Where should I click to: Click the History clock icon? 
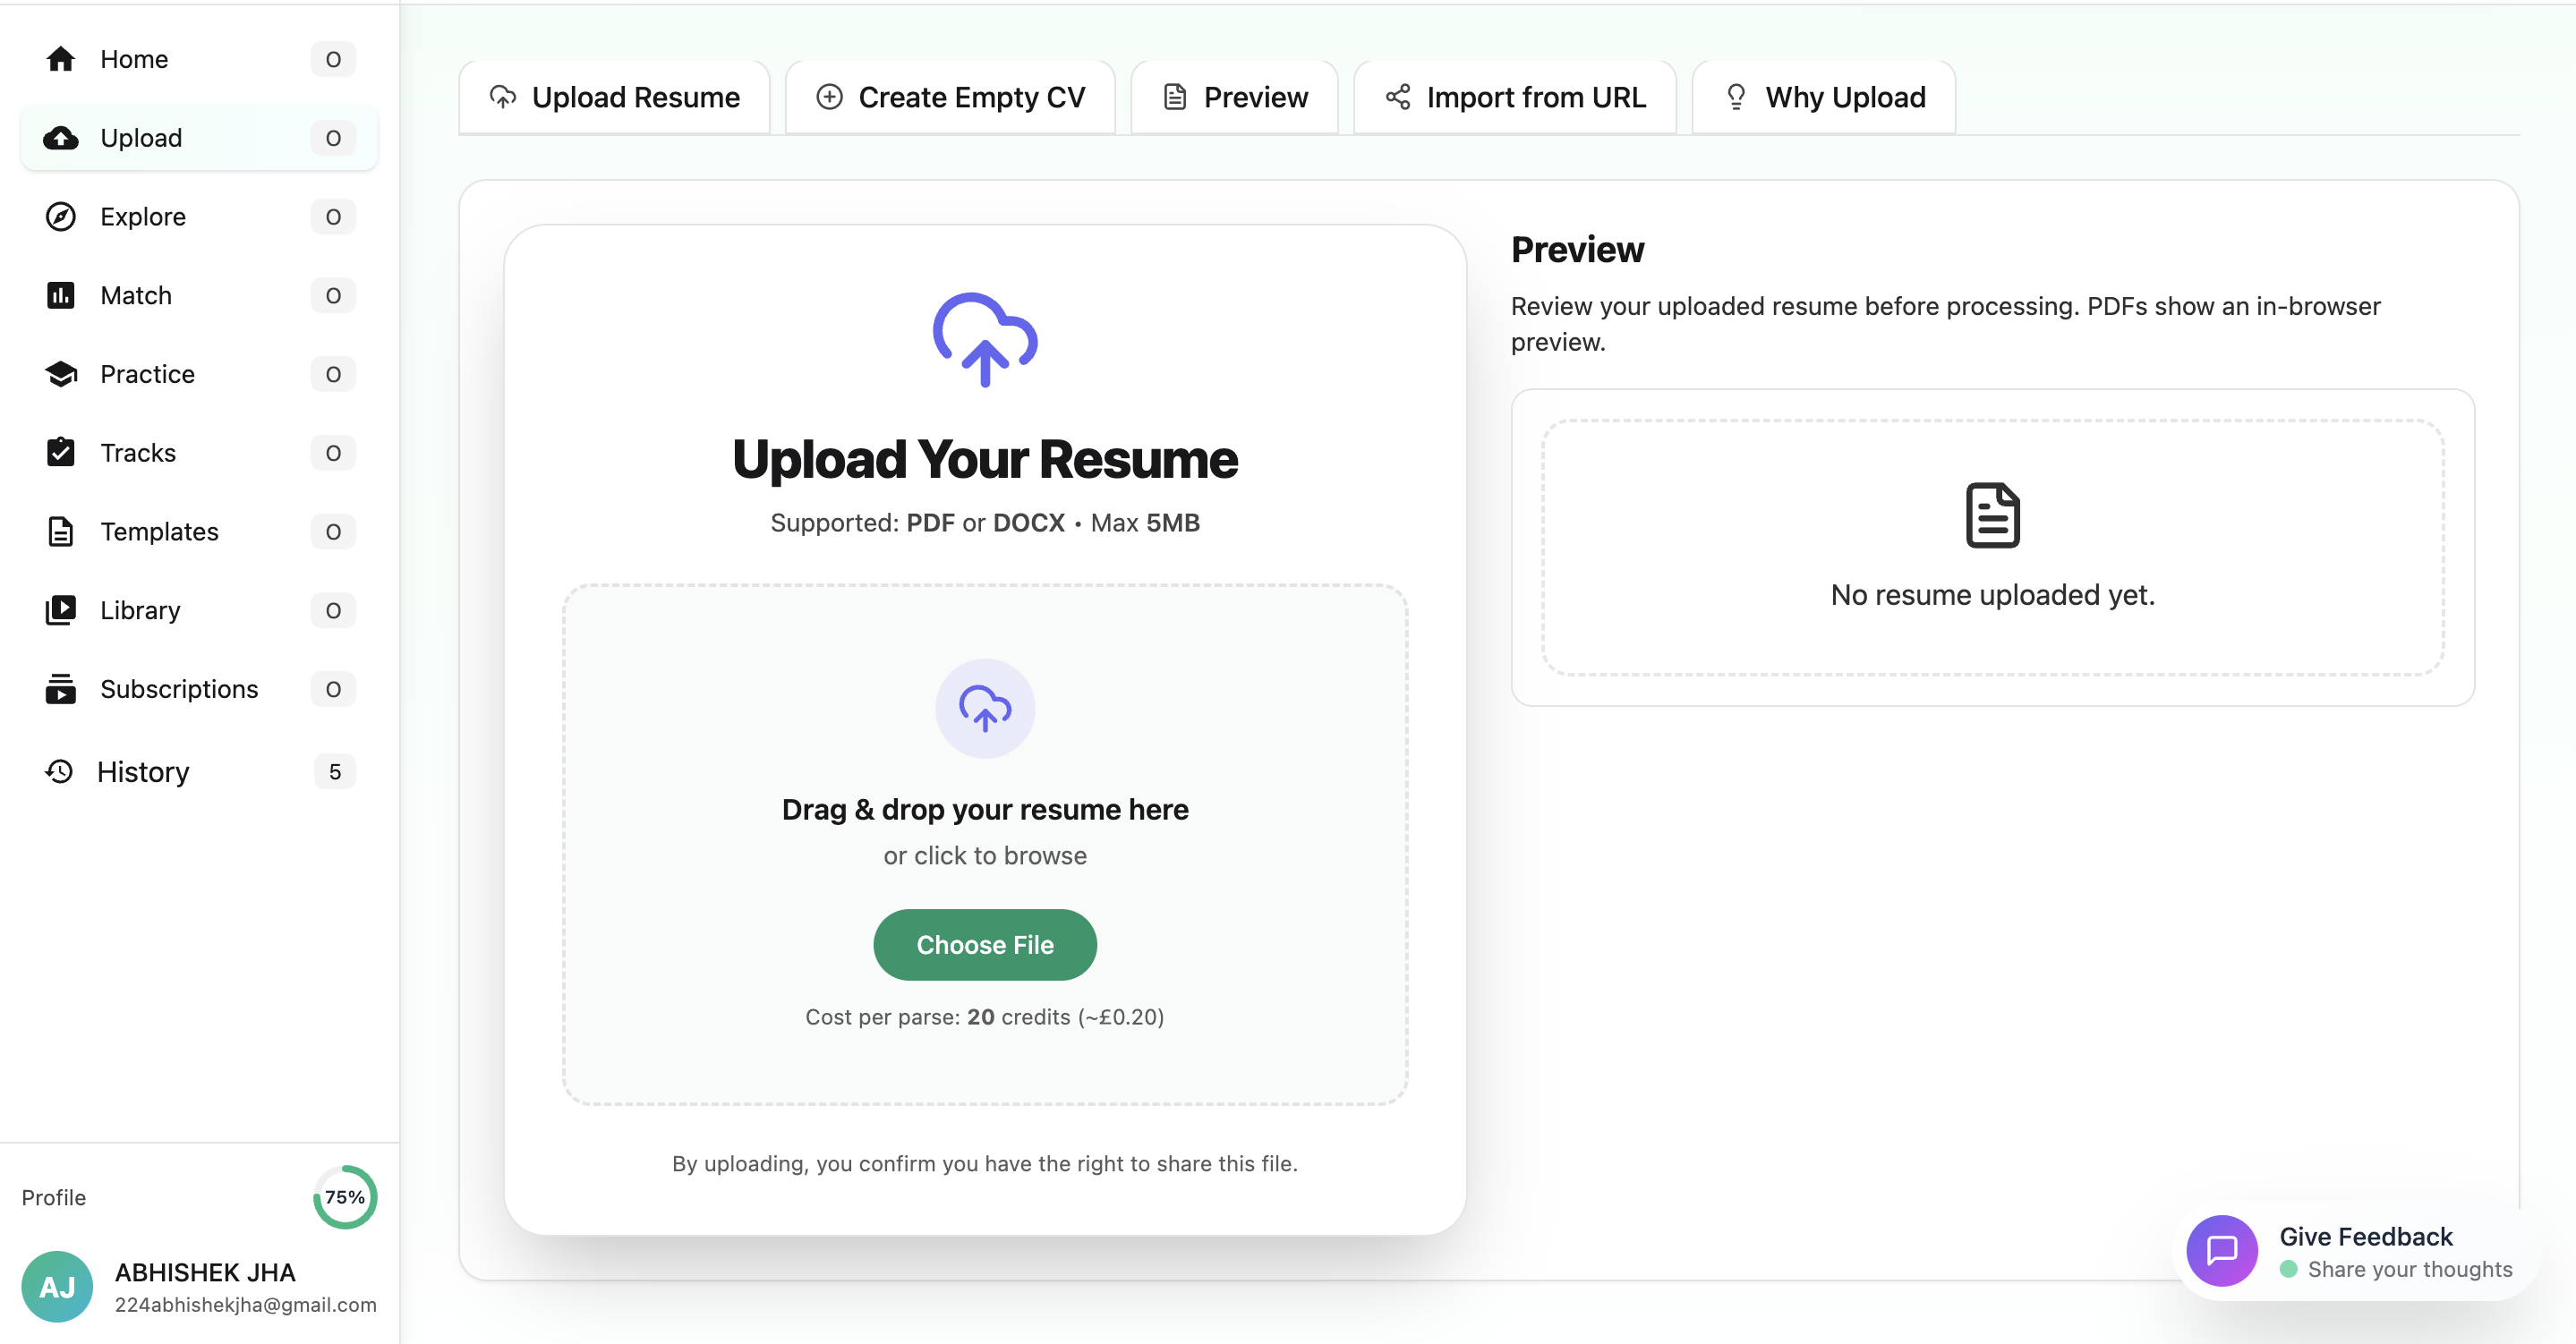60,771
